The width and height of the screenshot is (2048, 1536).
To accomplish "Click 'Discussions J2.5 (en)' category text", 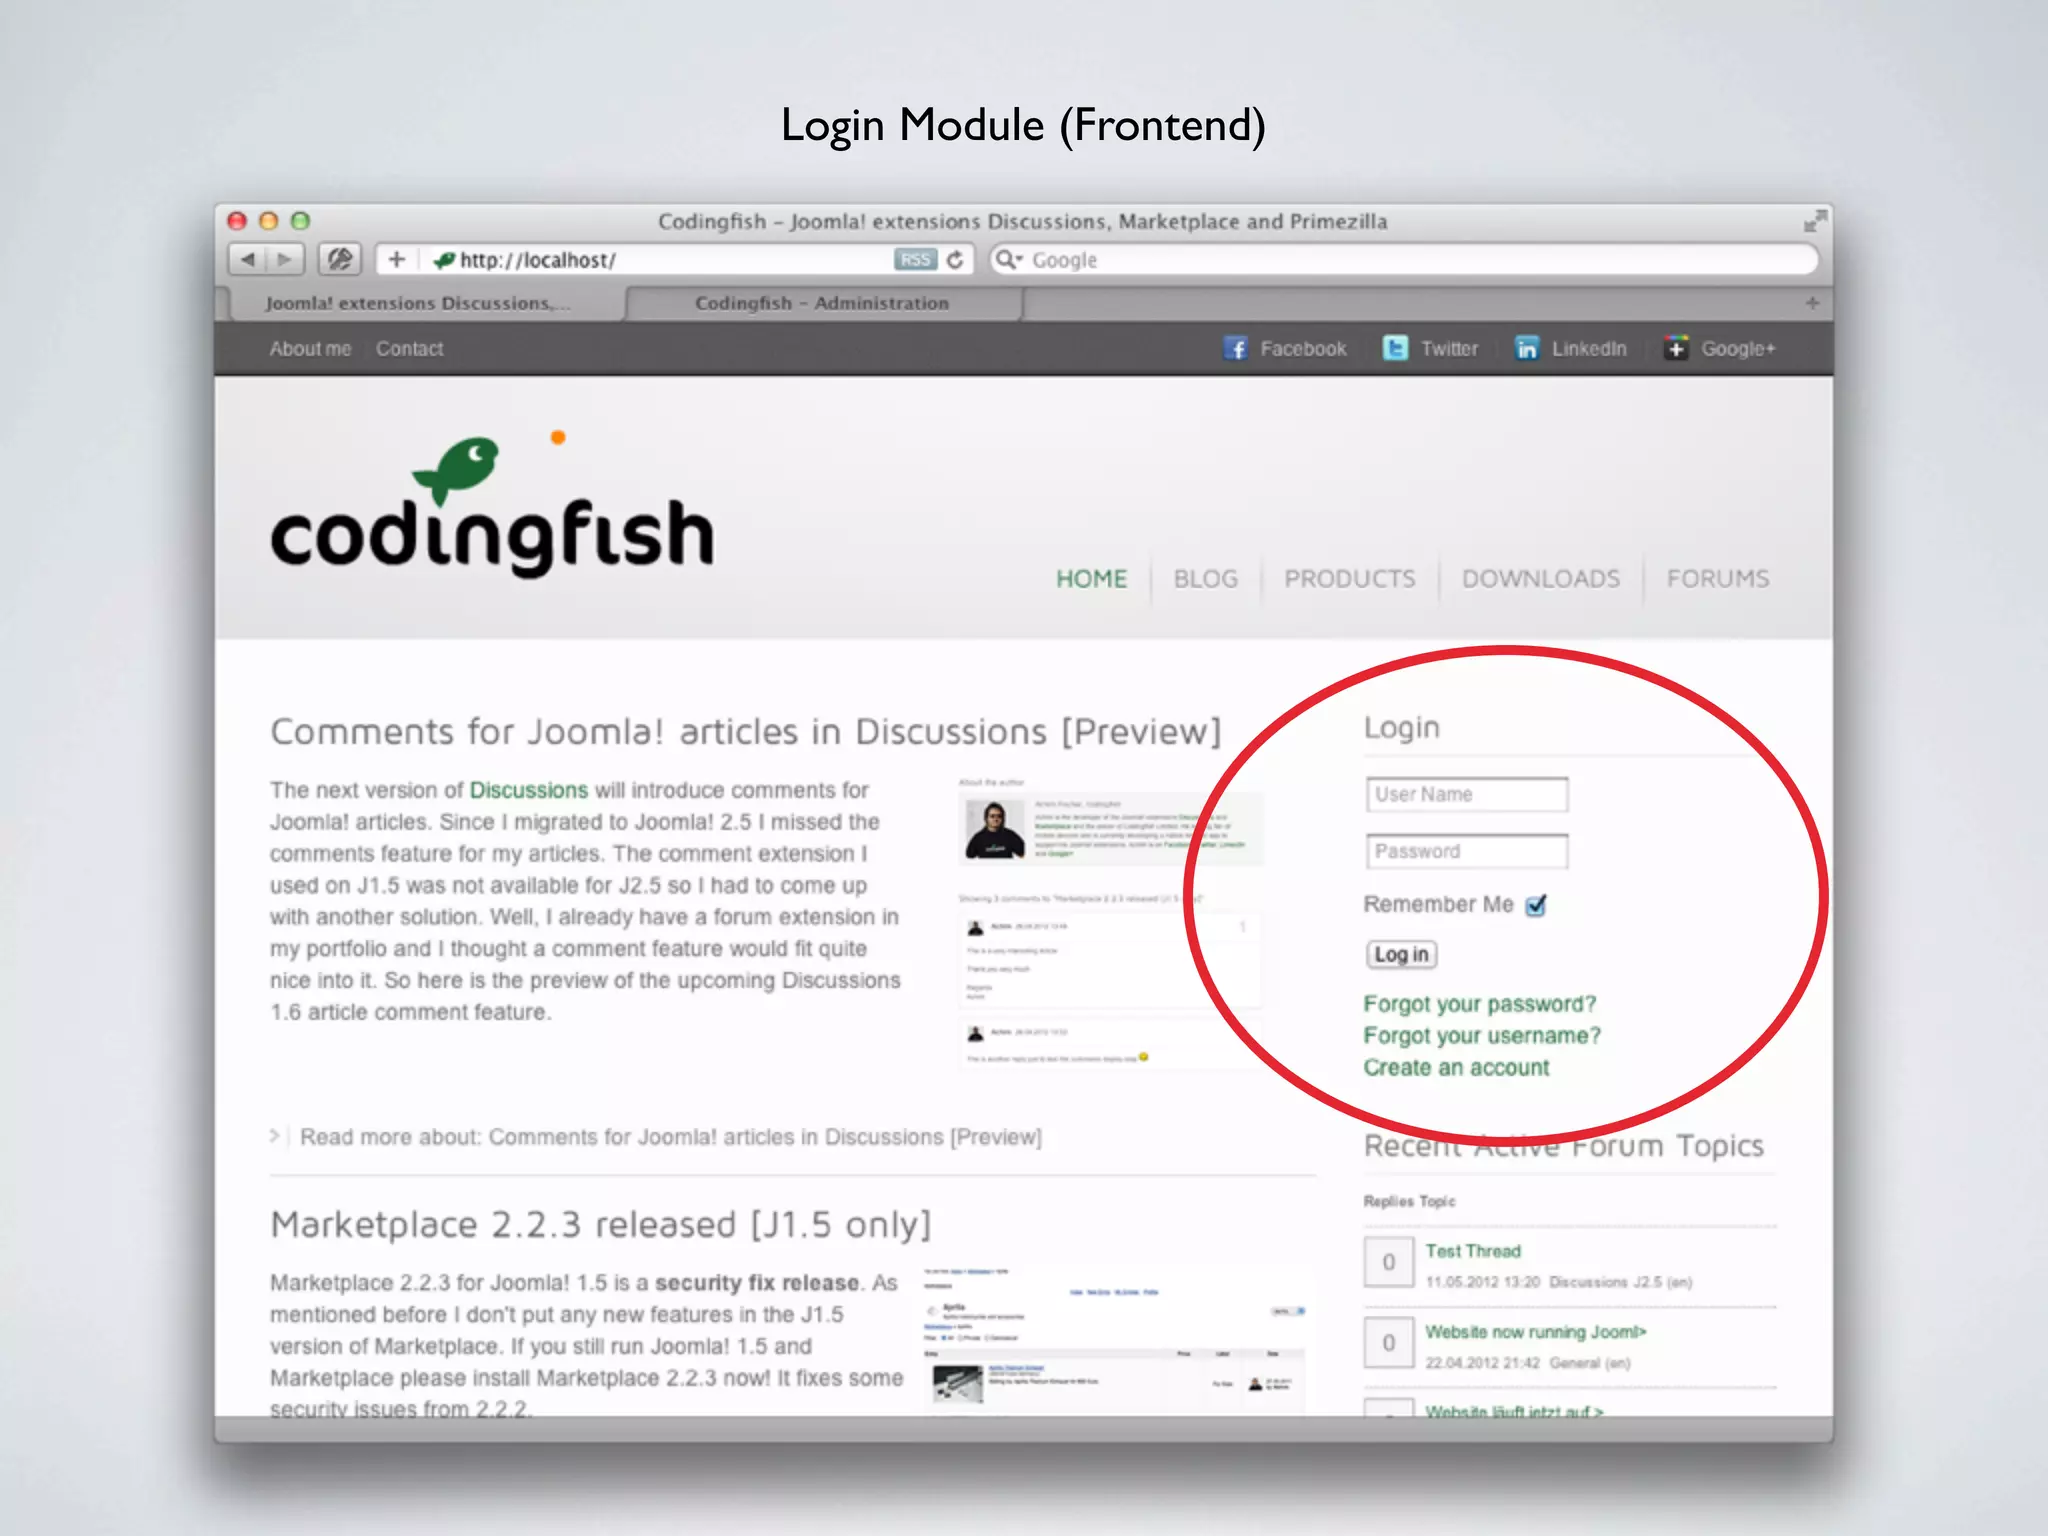I will (x=1620, y=1282).
